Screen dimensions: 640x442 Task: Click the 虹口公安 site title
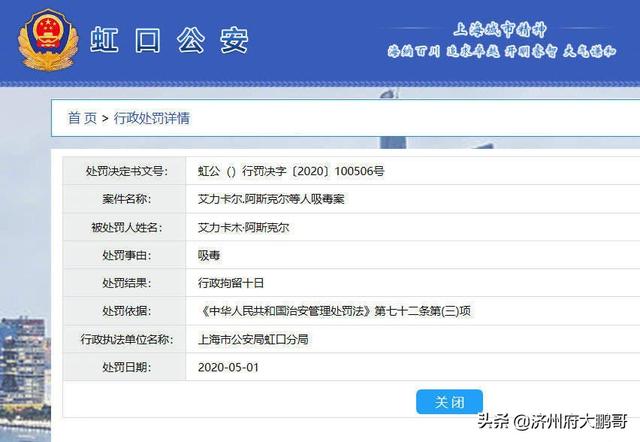pos(169,40)
